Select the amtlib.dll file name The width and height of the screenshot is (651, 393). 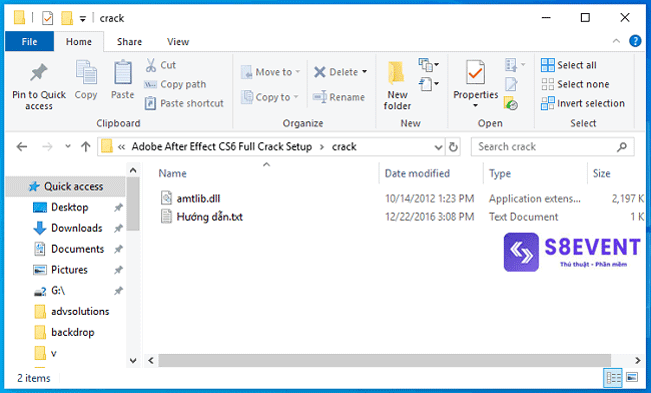click(x=198, y=198)
